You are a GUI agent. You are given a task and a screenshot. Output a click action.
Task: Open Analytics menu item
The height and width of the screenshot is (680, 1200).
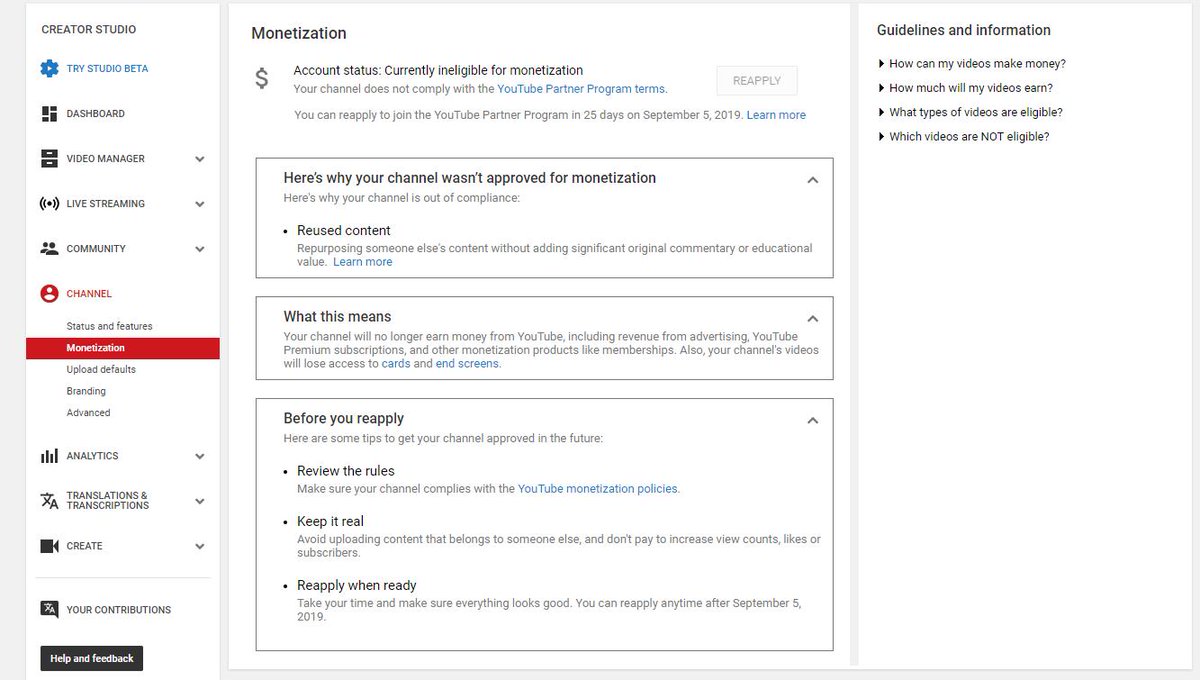[x=92, y=456]
